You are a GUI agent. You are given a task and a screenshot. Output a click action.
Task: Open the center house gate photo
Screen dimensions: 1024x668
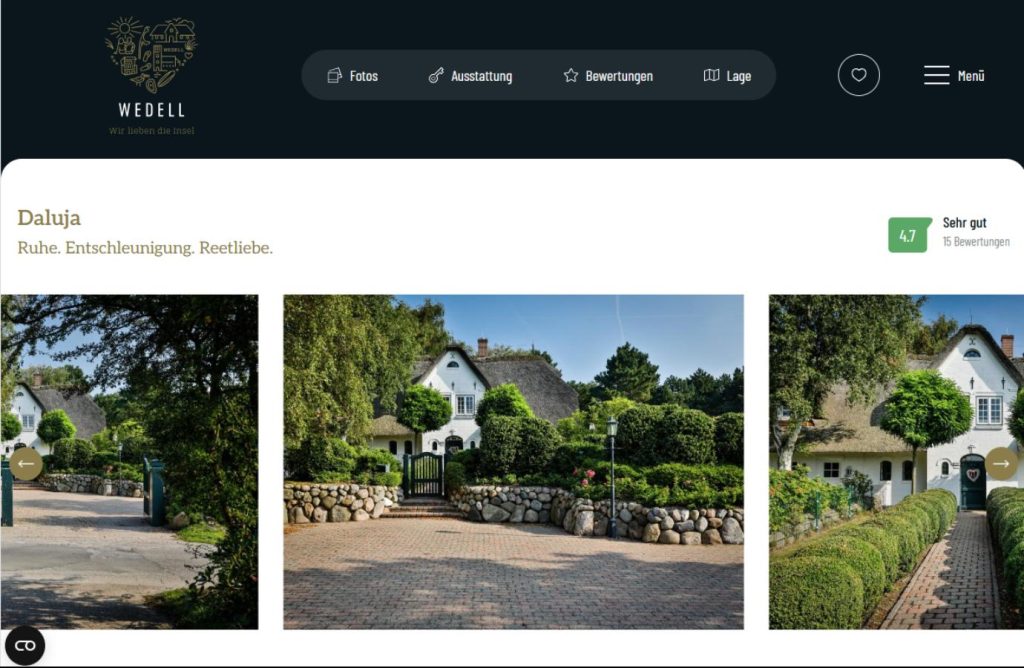click(513, 462)
